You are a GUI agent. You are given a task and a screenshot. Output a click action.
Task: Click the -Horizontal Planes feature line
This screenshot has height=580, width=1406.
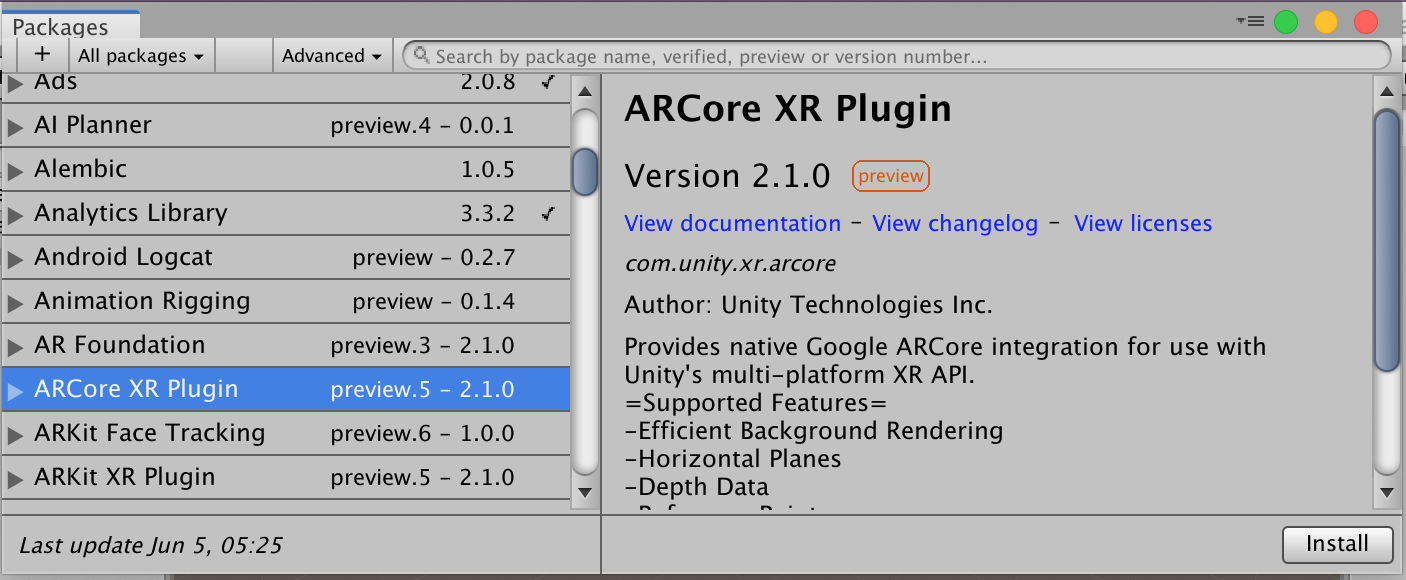pyautogui.click(x=733, y=459)
